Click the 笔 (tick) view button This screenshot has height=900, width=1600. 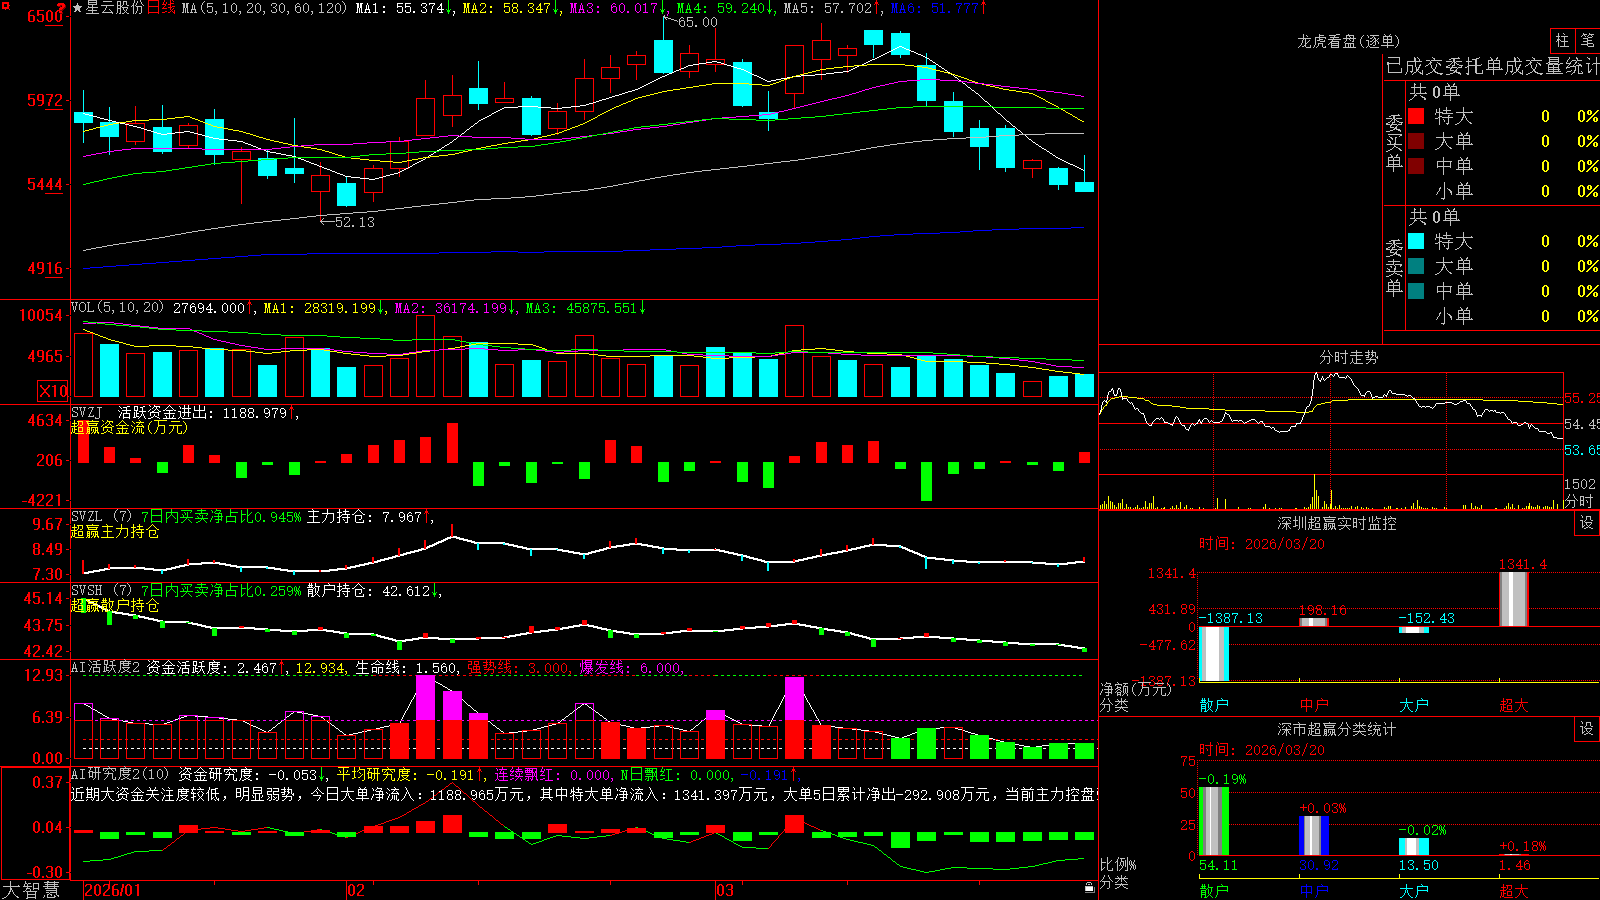(1587, 41)
